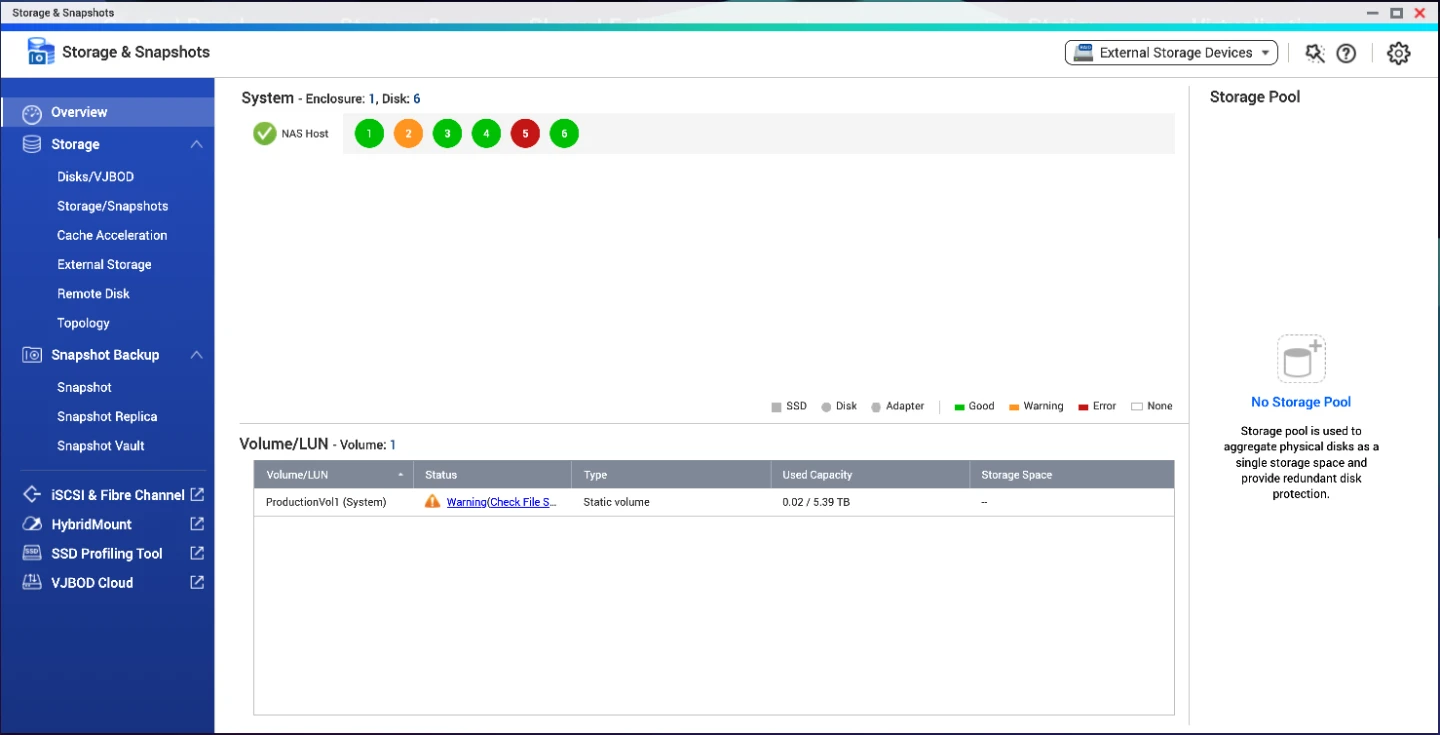Click the Storage & Snapshots app logo
Viewport: 1440px width, 735px height.
(41, 52)
